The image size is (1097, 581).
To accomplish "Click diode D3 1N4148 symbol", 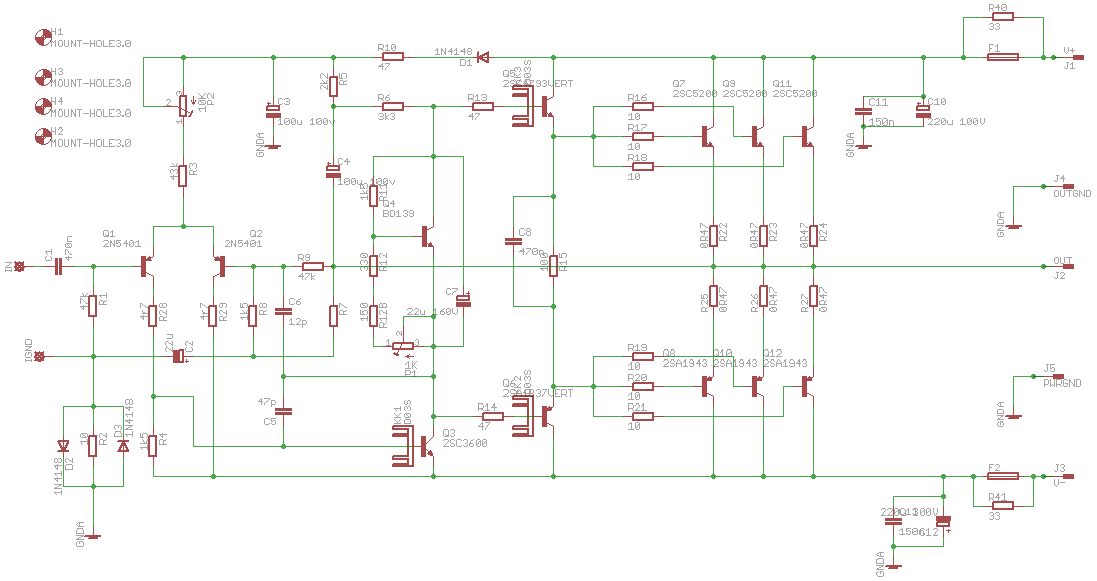I will click(x=123, y=446).
